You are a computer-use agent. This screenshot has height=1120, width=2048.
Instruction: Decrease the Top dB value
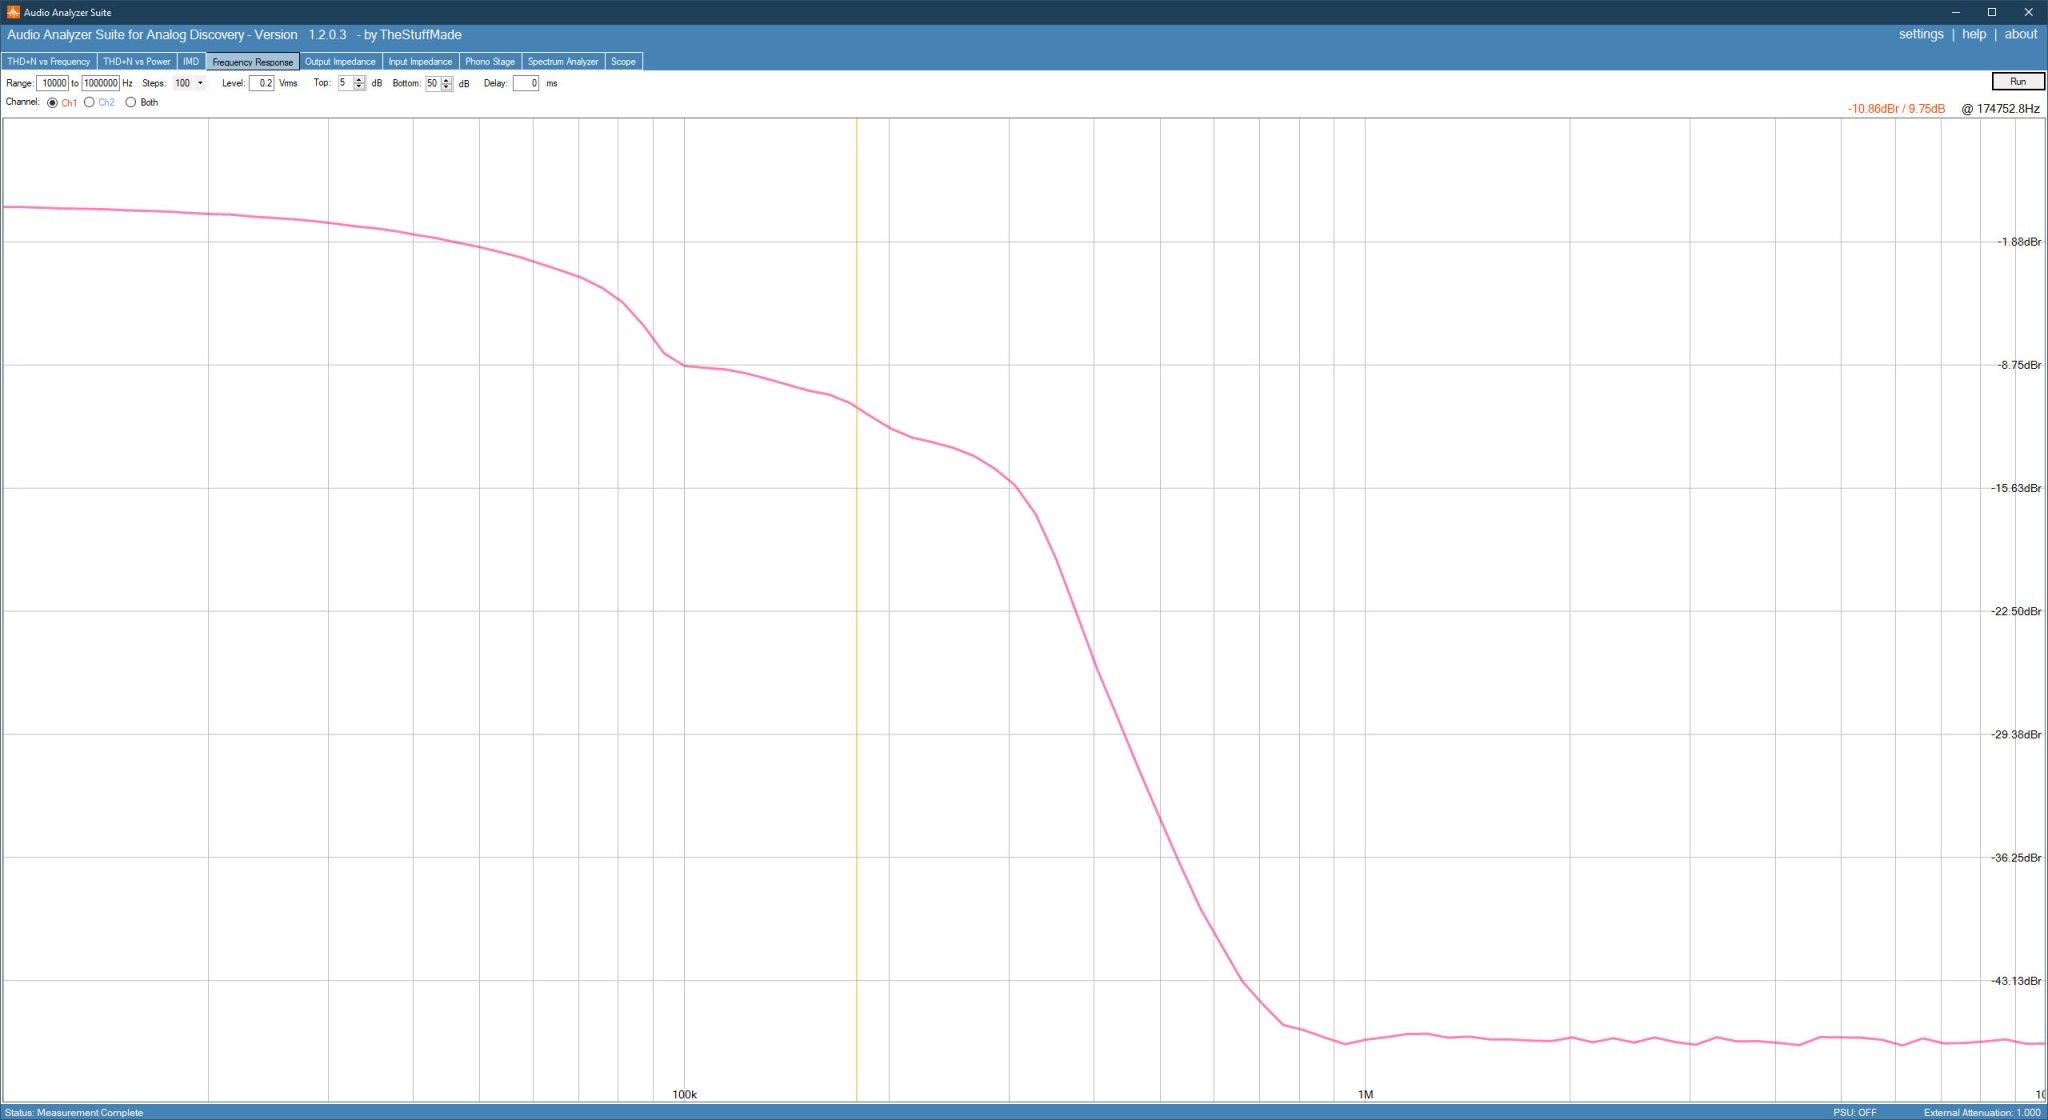coord(359,87)
